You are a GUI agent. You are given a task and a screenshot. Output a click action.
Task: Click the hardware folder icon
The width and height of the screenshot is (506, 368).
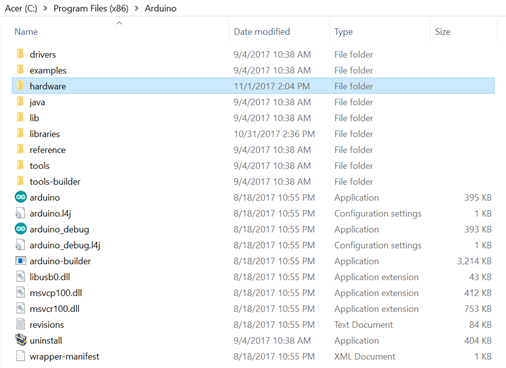[x=21, y=86]
